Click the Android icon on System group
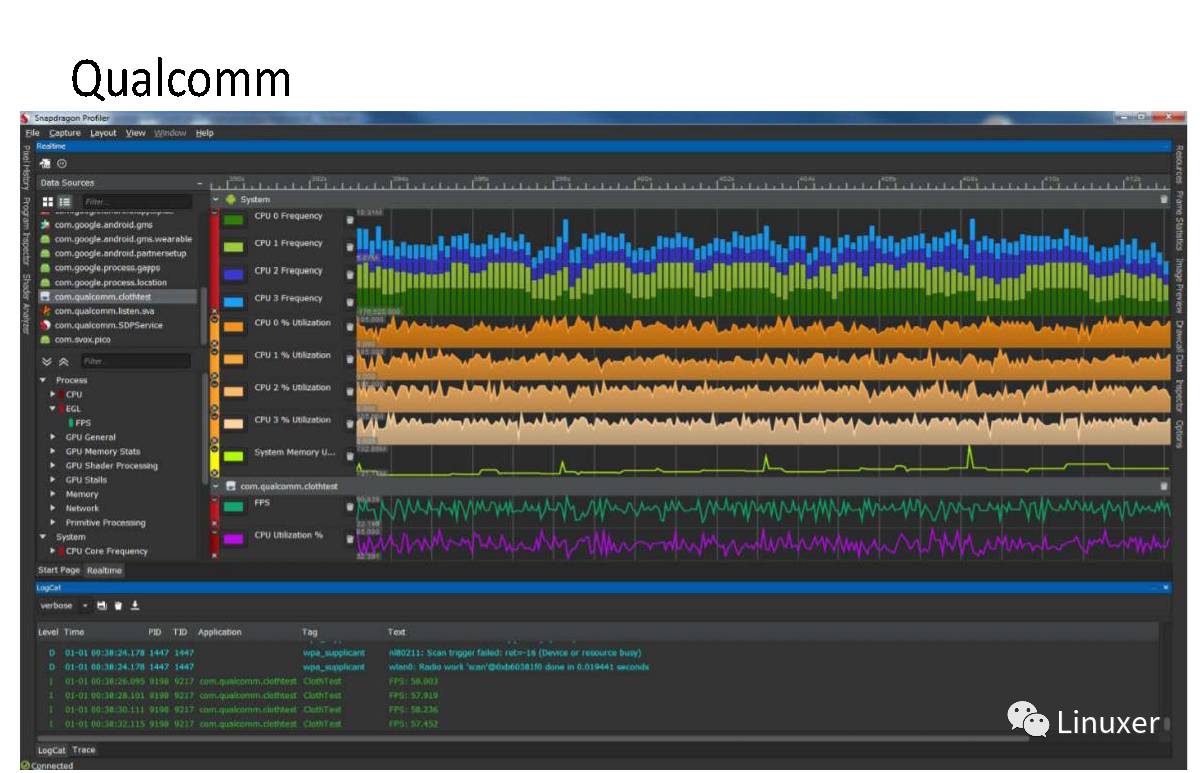1200x773 pixels. 231,199
